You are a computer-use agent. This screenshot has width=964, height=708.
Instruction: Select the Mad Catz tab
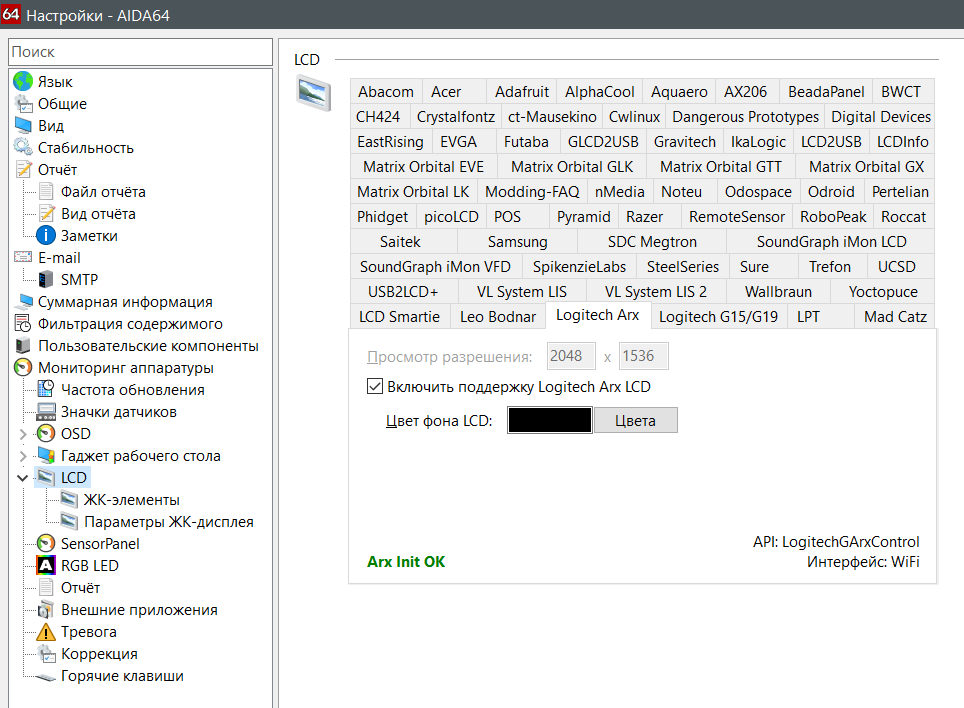click(895, 317)
